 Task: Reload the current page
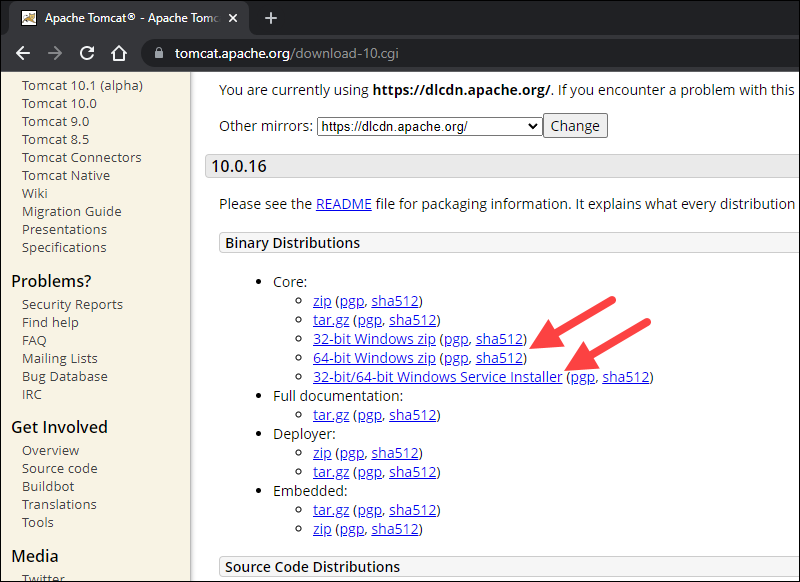[x=86, y=53]
